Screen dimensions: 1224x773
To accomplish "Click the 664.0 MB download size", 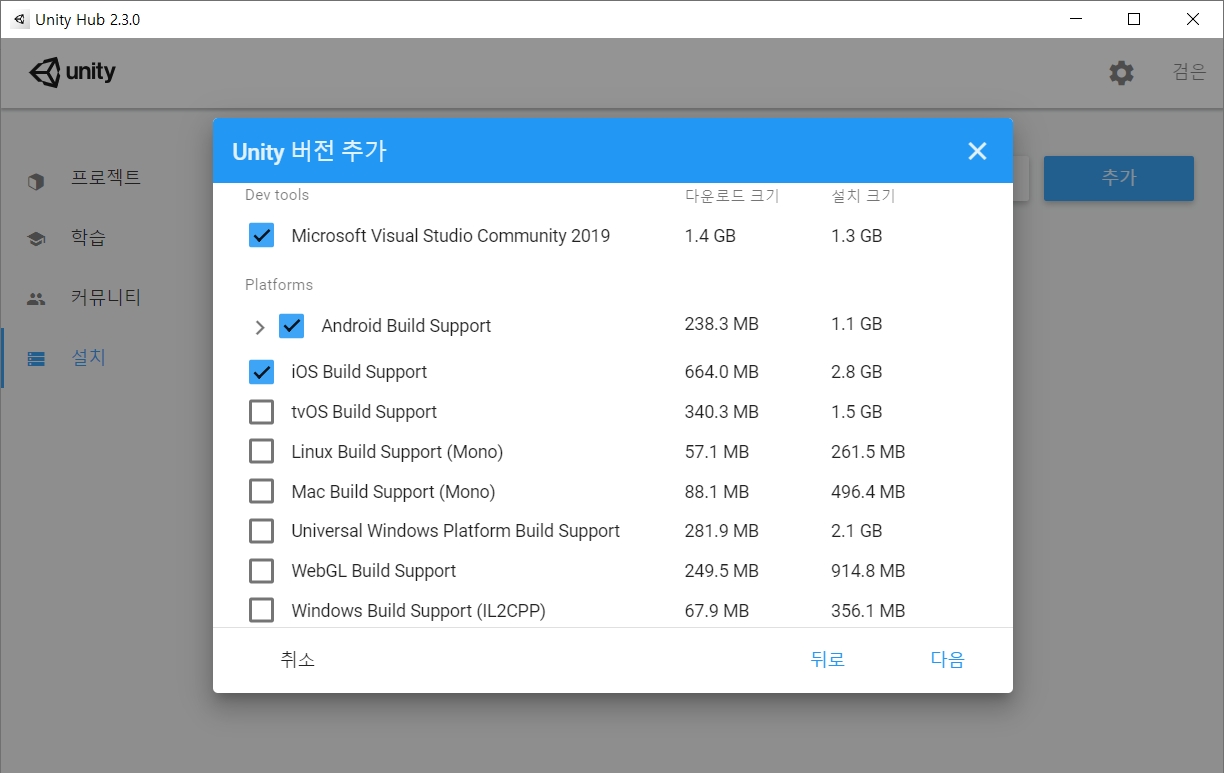I will click(x=722, y=372).
